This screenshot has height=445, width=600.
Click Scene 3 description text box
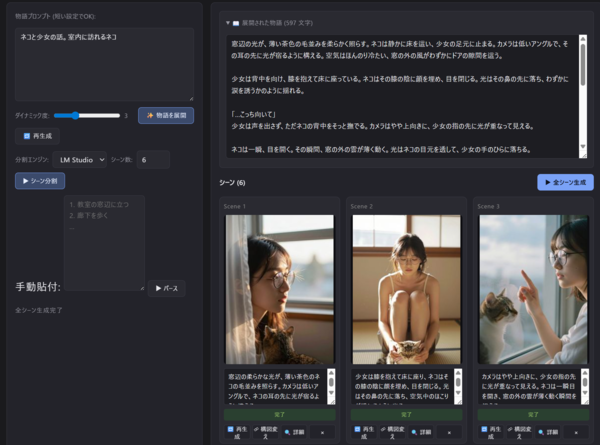(x=530, y=386)
